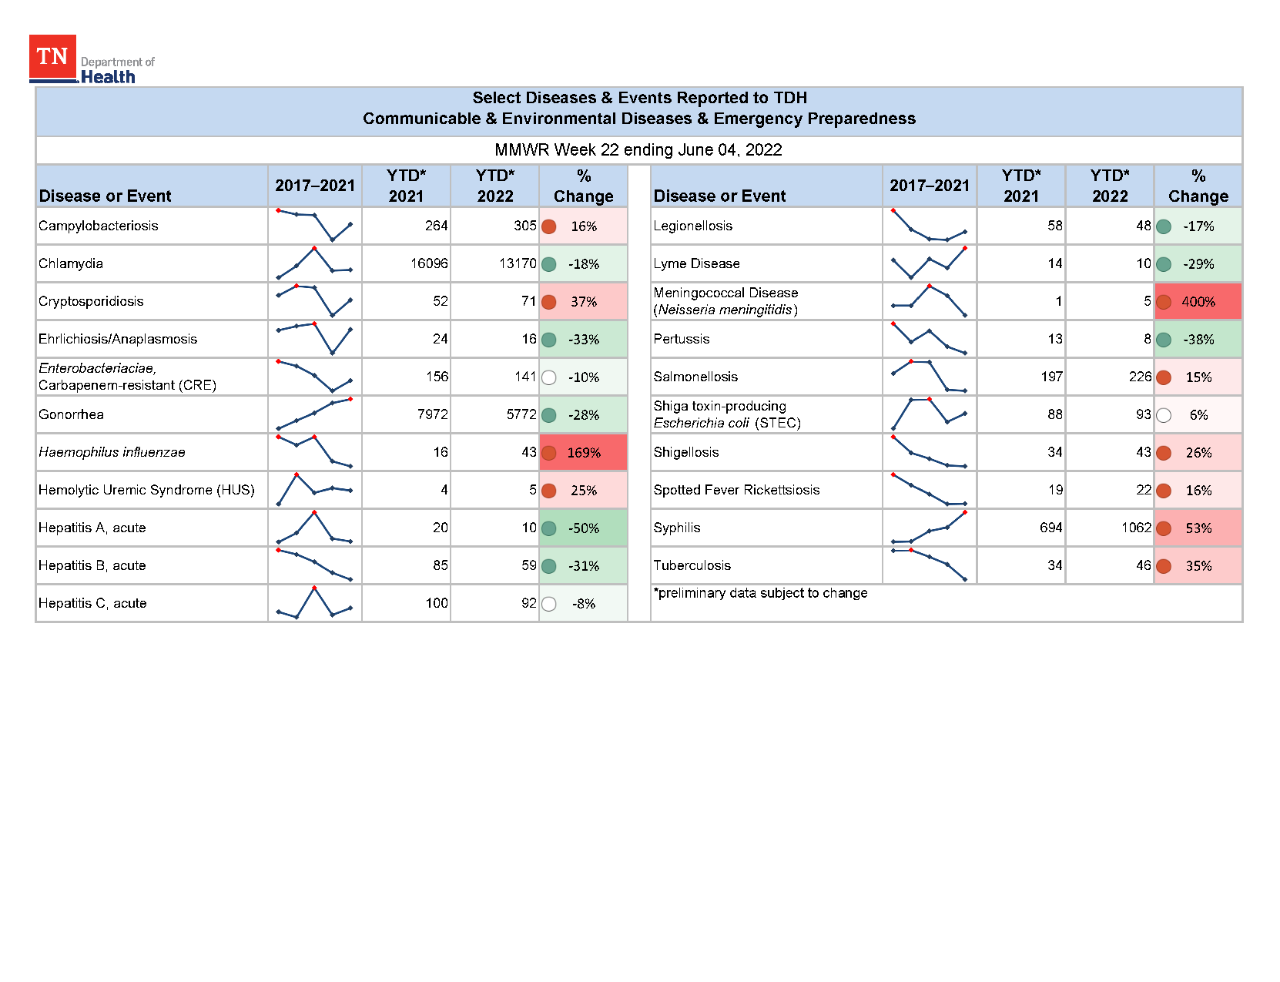Click the "Hemolytic Uremic Syndrome (HUS)" label

coord(146,490)
